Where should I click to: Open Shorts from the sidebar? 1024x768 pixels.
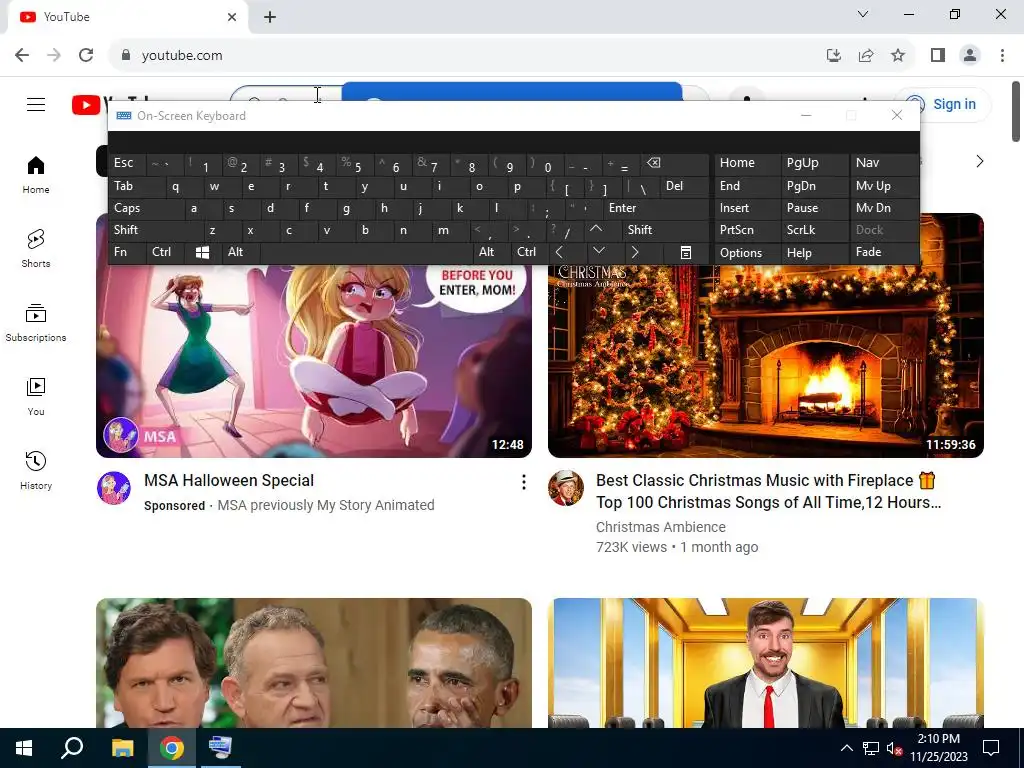pyautogui.click(x=36, y=249)
